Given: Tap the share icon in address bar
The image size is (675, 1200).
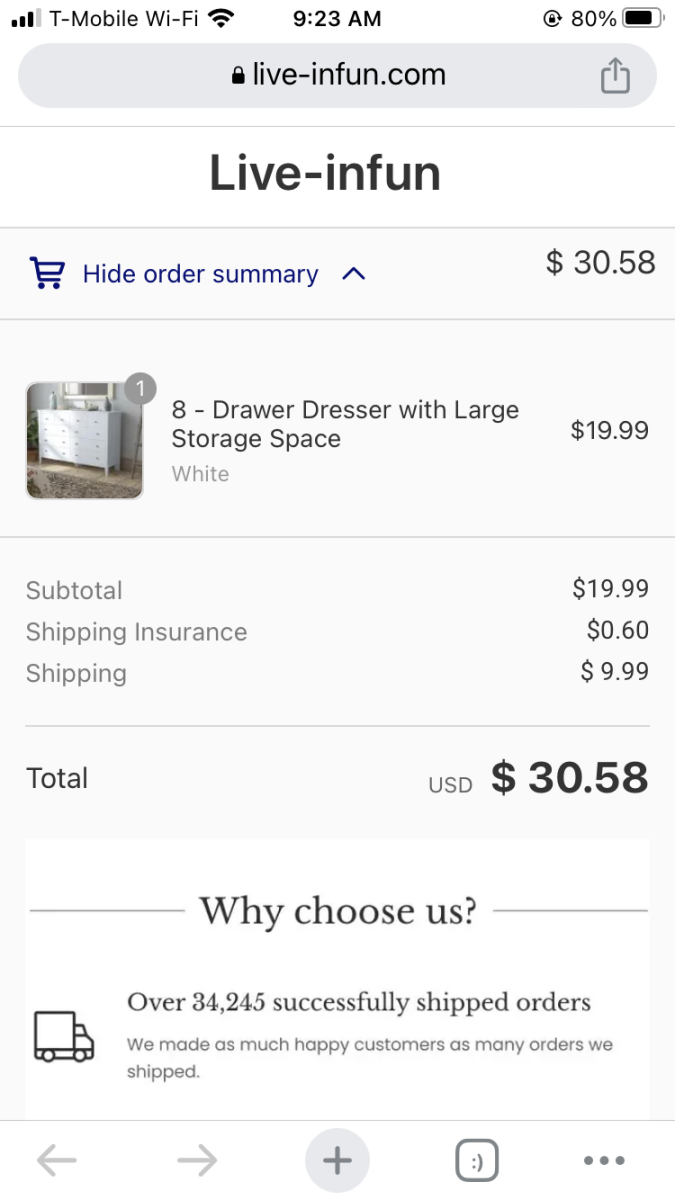Looking at the screenshot, I should point(615,76).
